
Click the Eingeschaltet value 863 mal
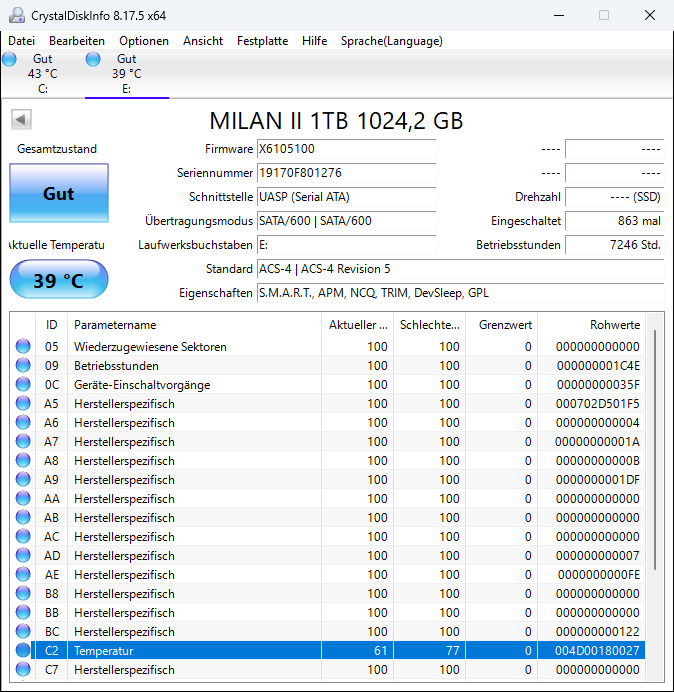click(x=614, y=221)
